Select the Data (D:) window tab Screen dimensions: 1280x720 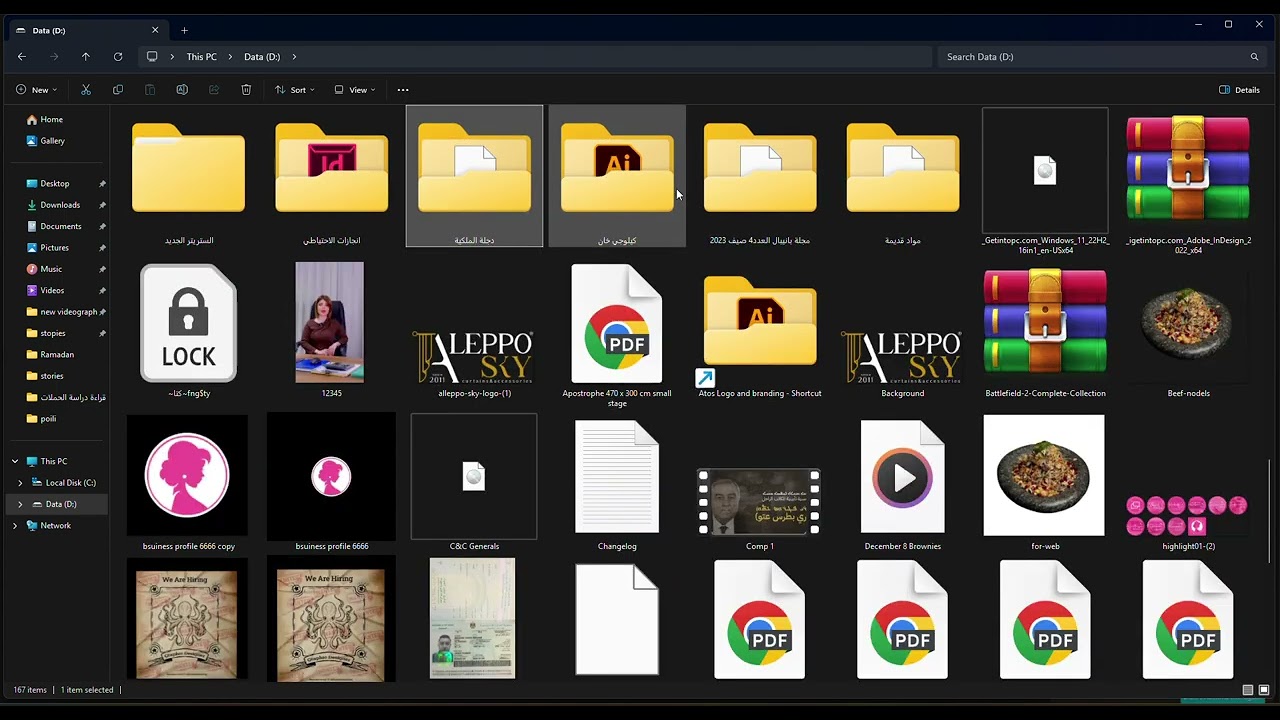[x=88, y=31]
